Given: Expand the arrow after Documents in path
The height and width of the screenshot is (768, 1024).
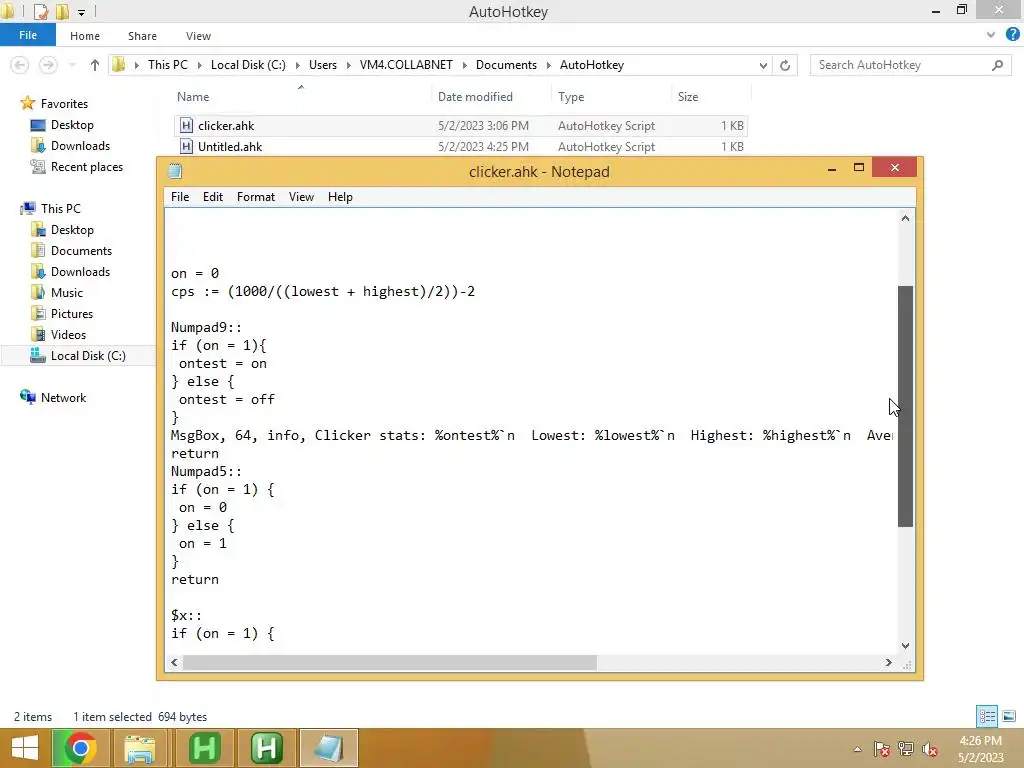Looking at the screenshot, I should [x=549, y=65].
